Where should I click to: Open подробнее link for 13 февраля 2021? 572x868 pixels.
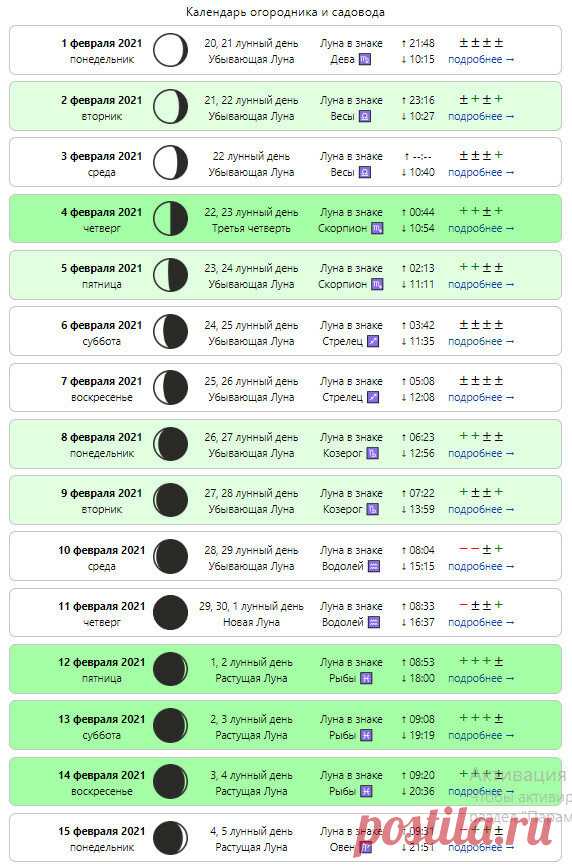tap(481, 736)
